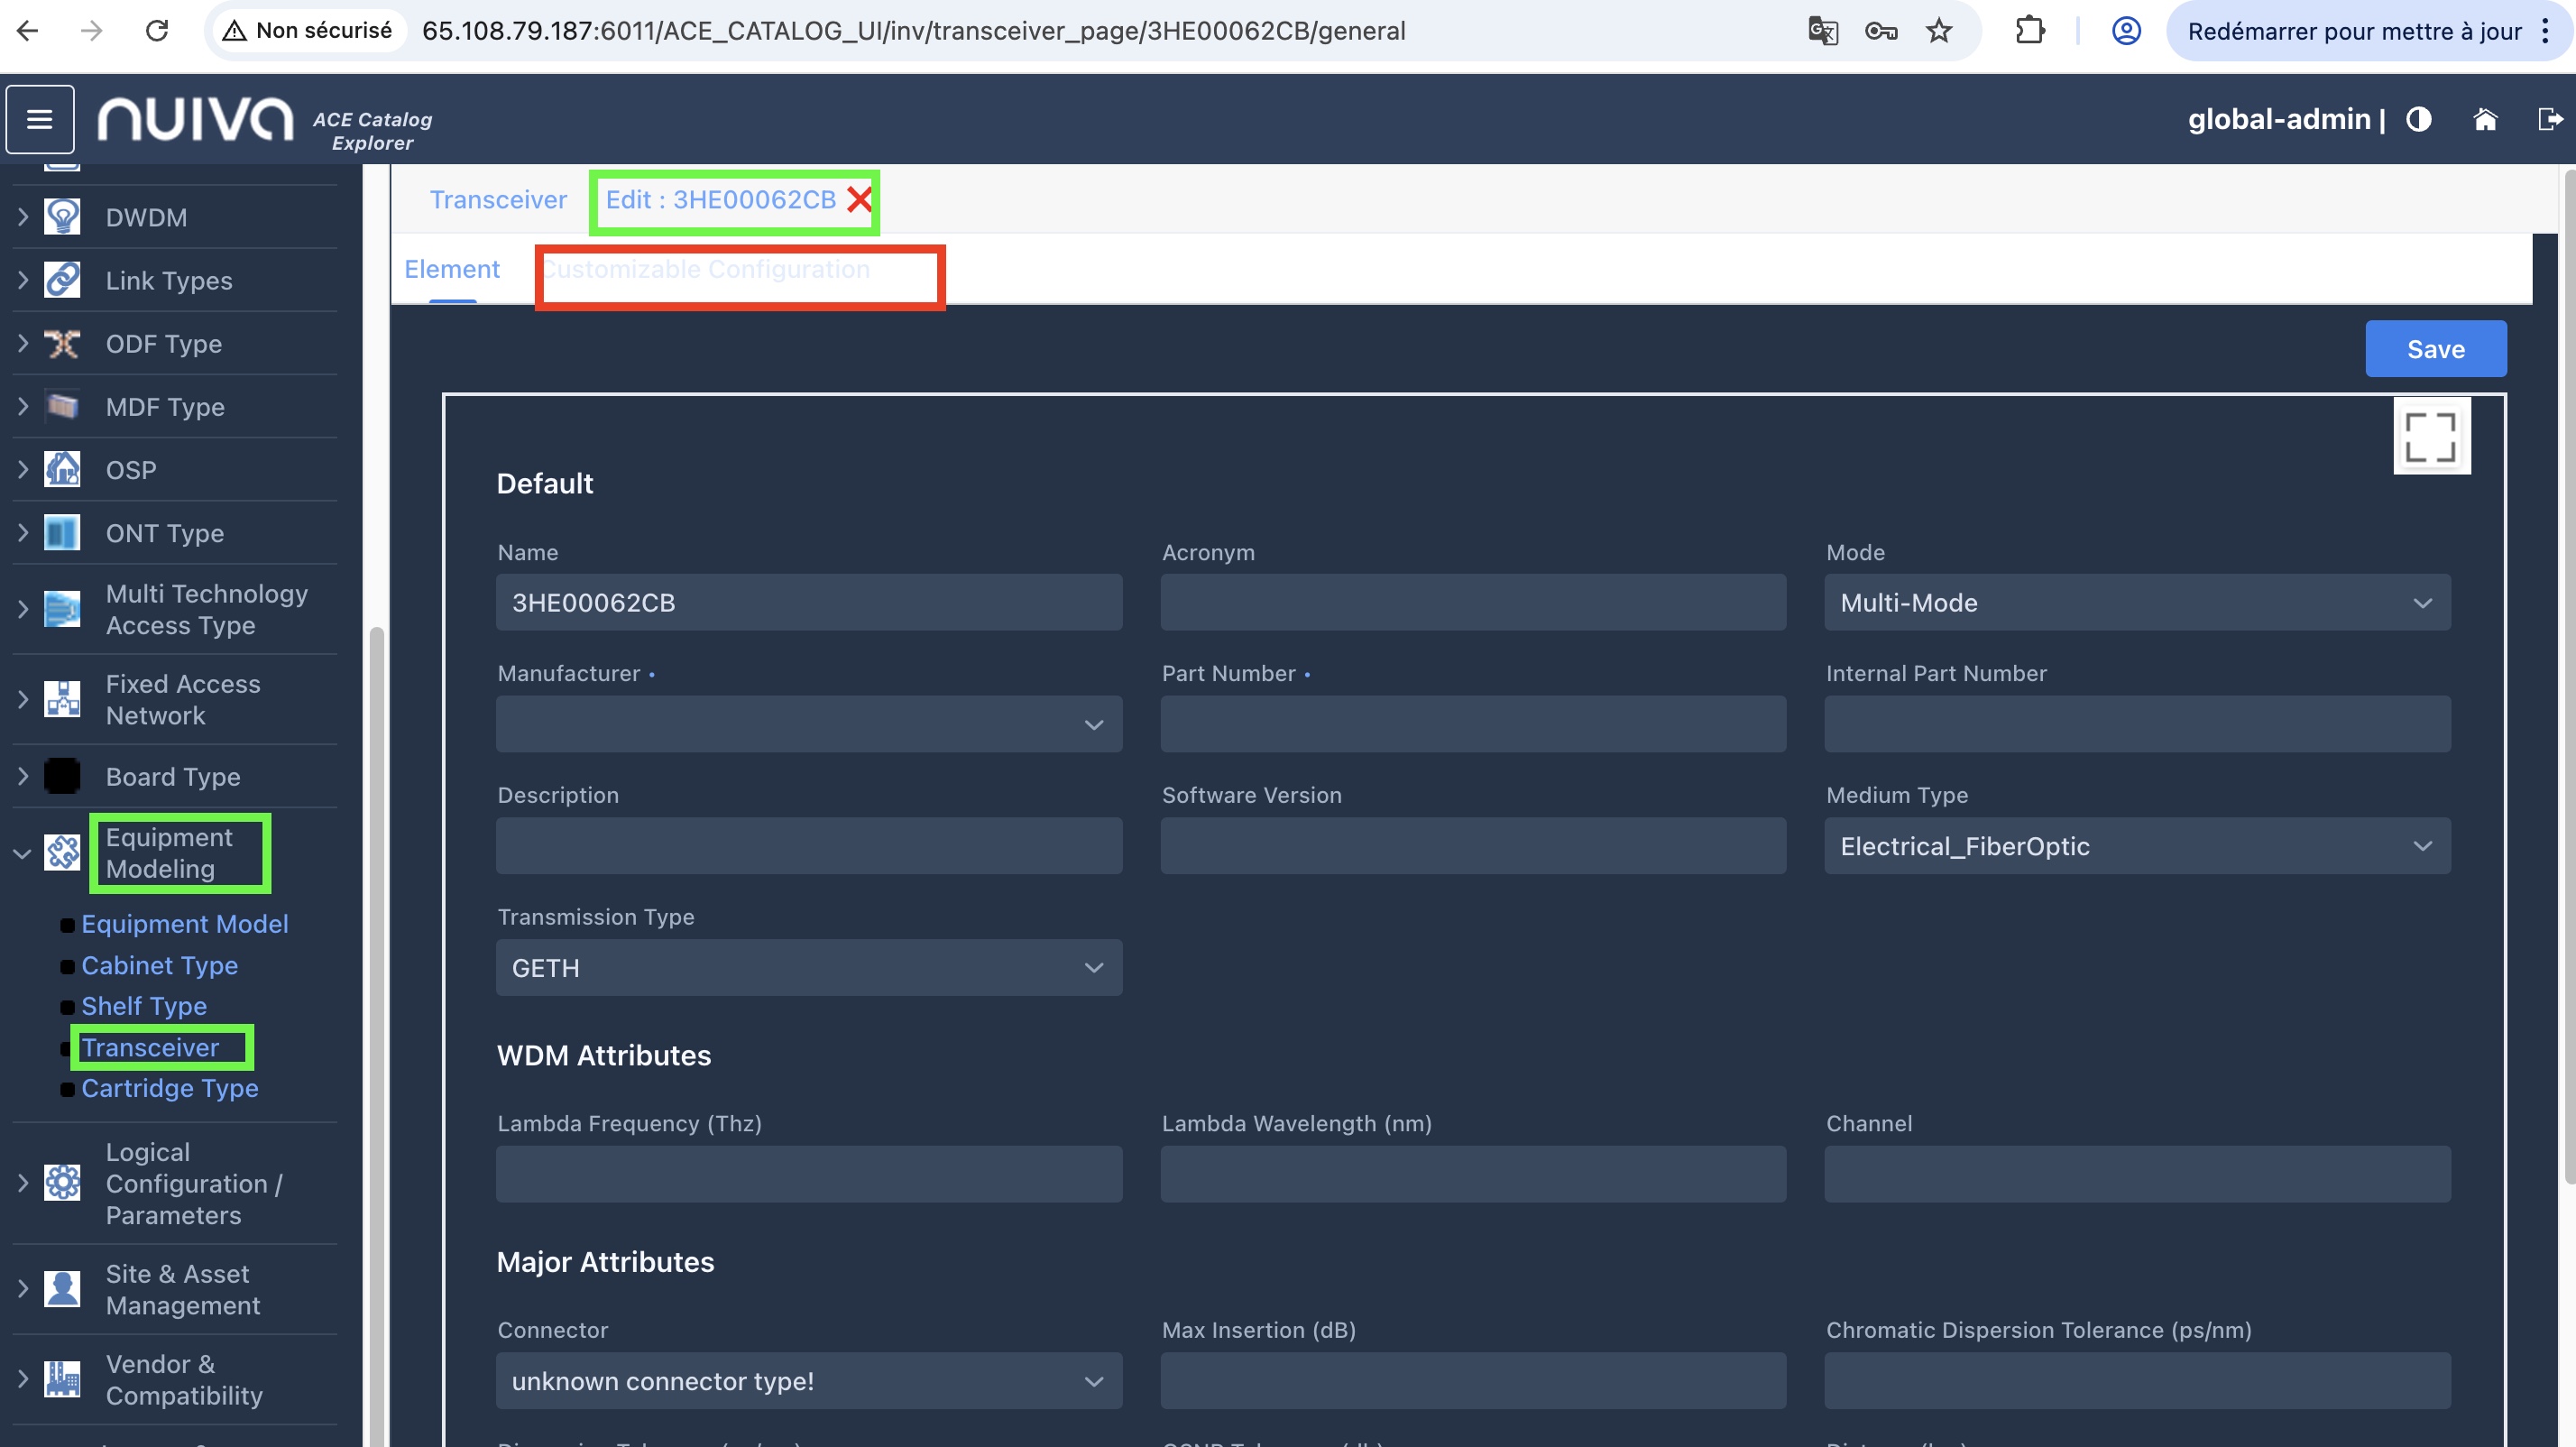Click the Site & Asset Management icon
The width and height of the screenshot is (2576, 1447).
click(62, 1289)
